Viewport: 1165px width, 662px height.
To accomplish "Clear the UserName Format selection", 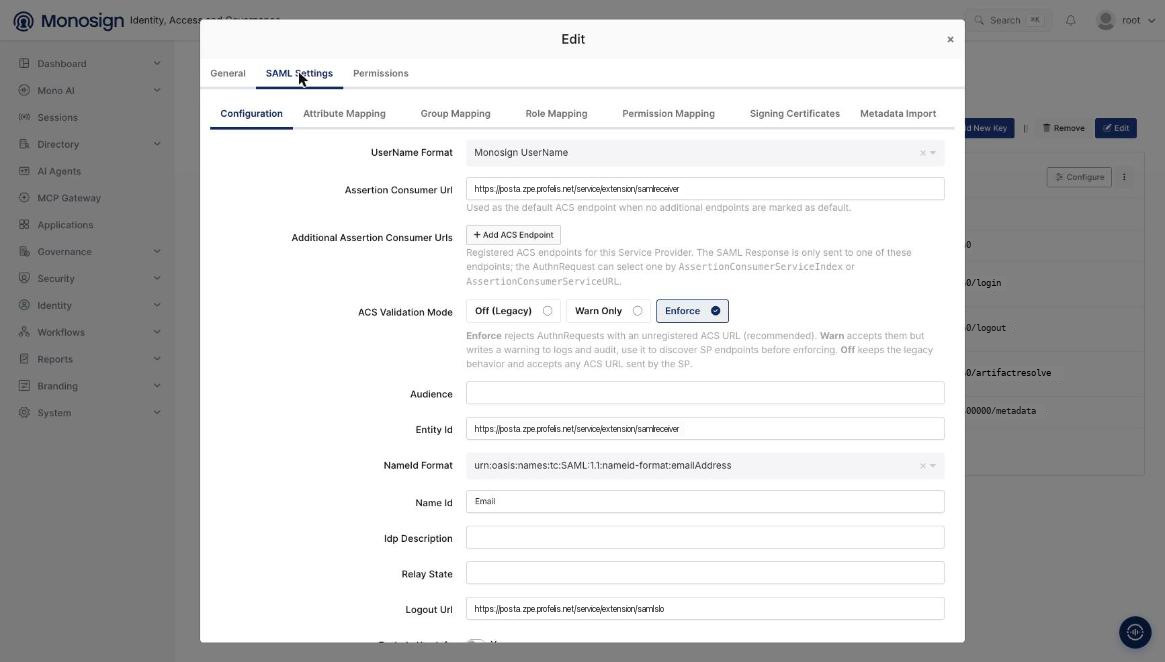I will [923, 153].
